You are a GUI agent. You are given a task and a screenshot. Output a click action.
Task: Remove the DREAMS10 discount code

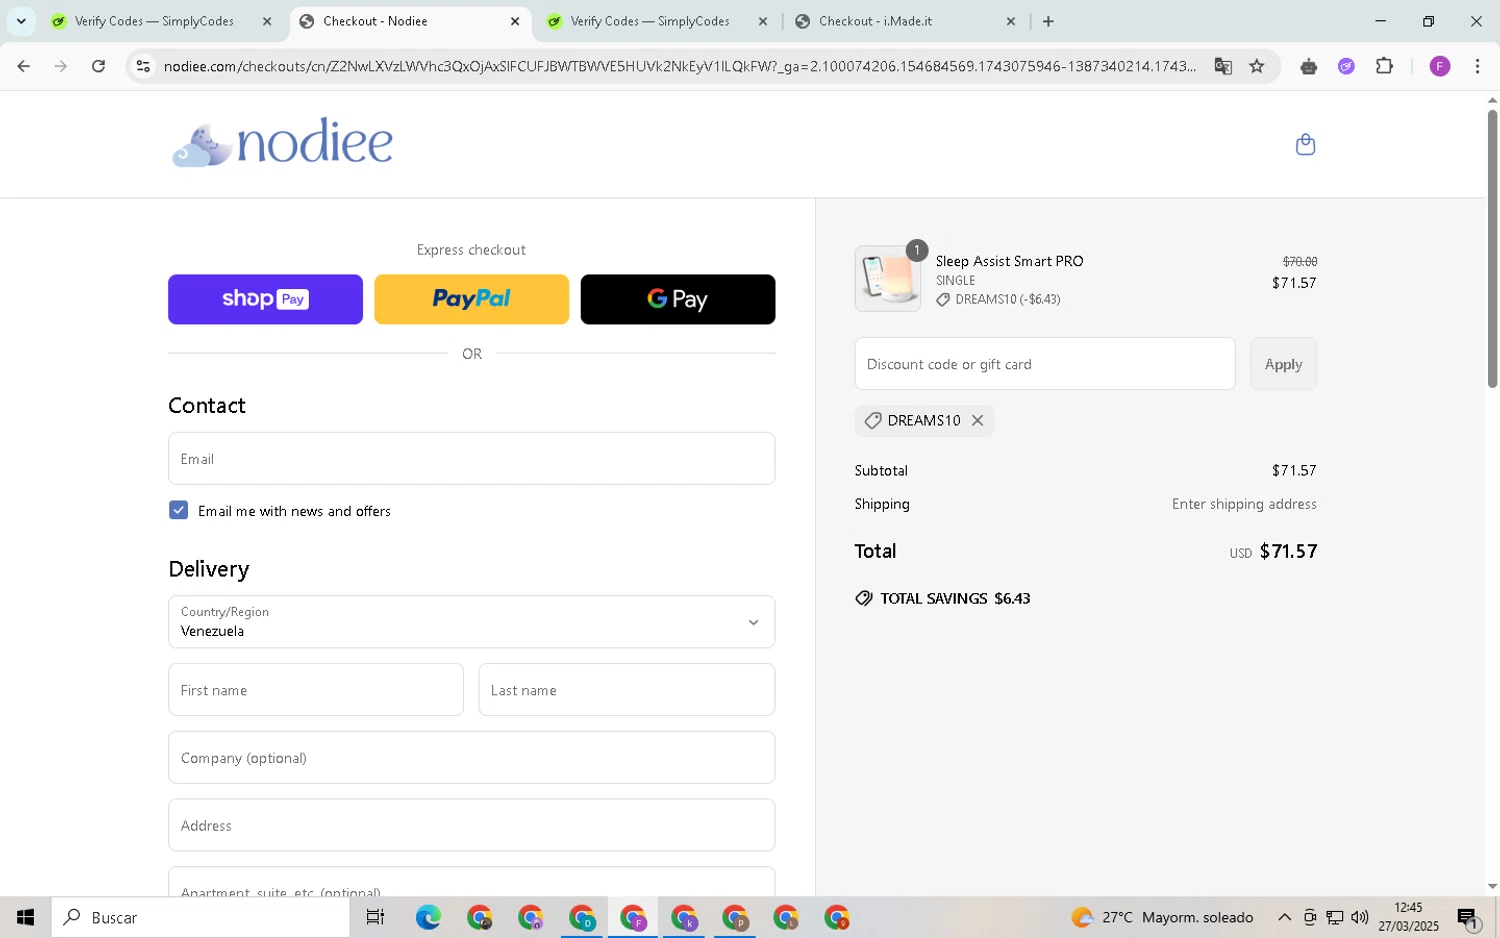[978, 421]
